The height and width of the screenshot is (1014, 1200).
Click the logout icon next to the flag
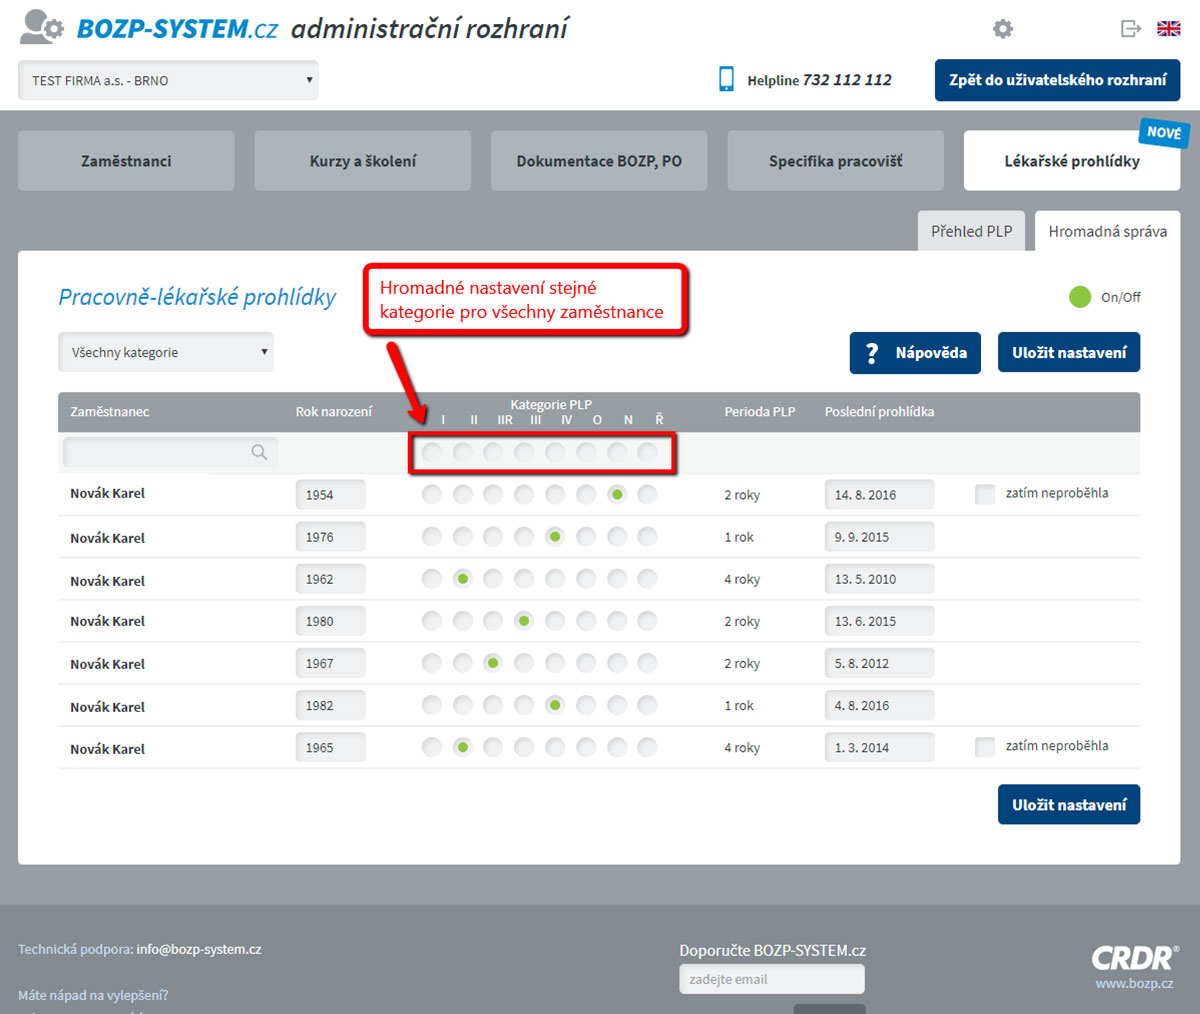1131,28
